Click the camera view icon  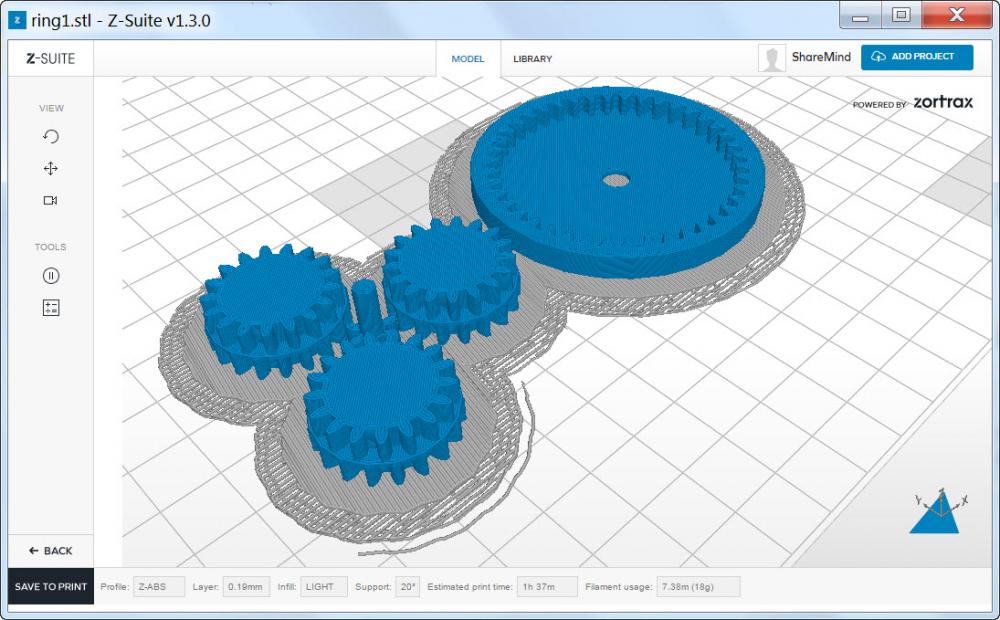pos(51,201)
